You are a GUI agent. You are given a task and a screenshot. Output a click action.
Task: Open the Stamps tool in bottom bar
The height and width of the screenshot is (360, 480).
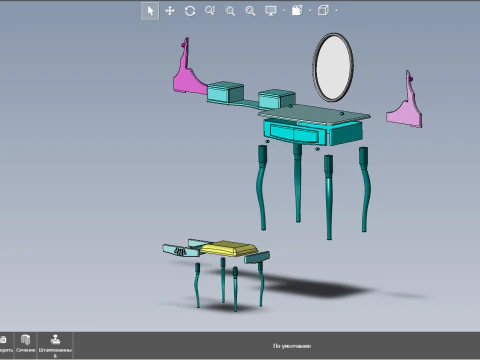(55, 345)
